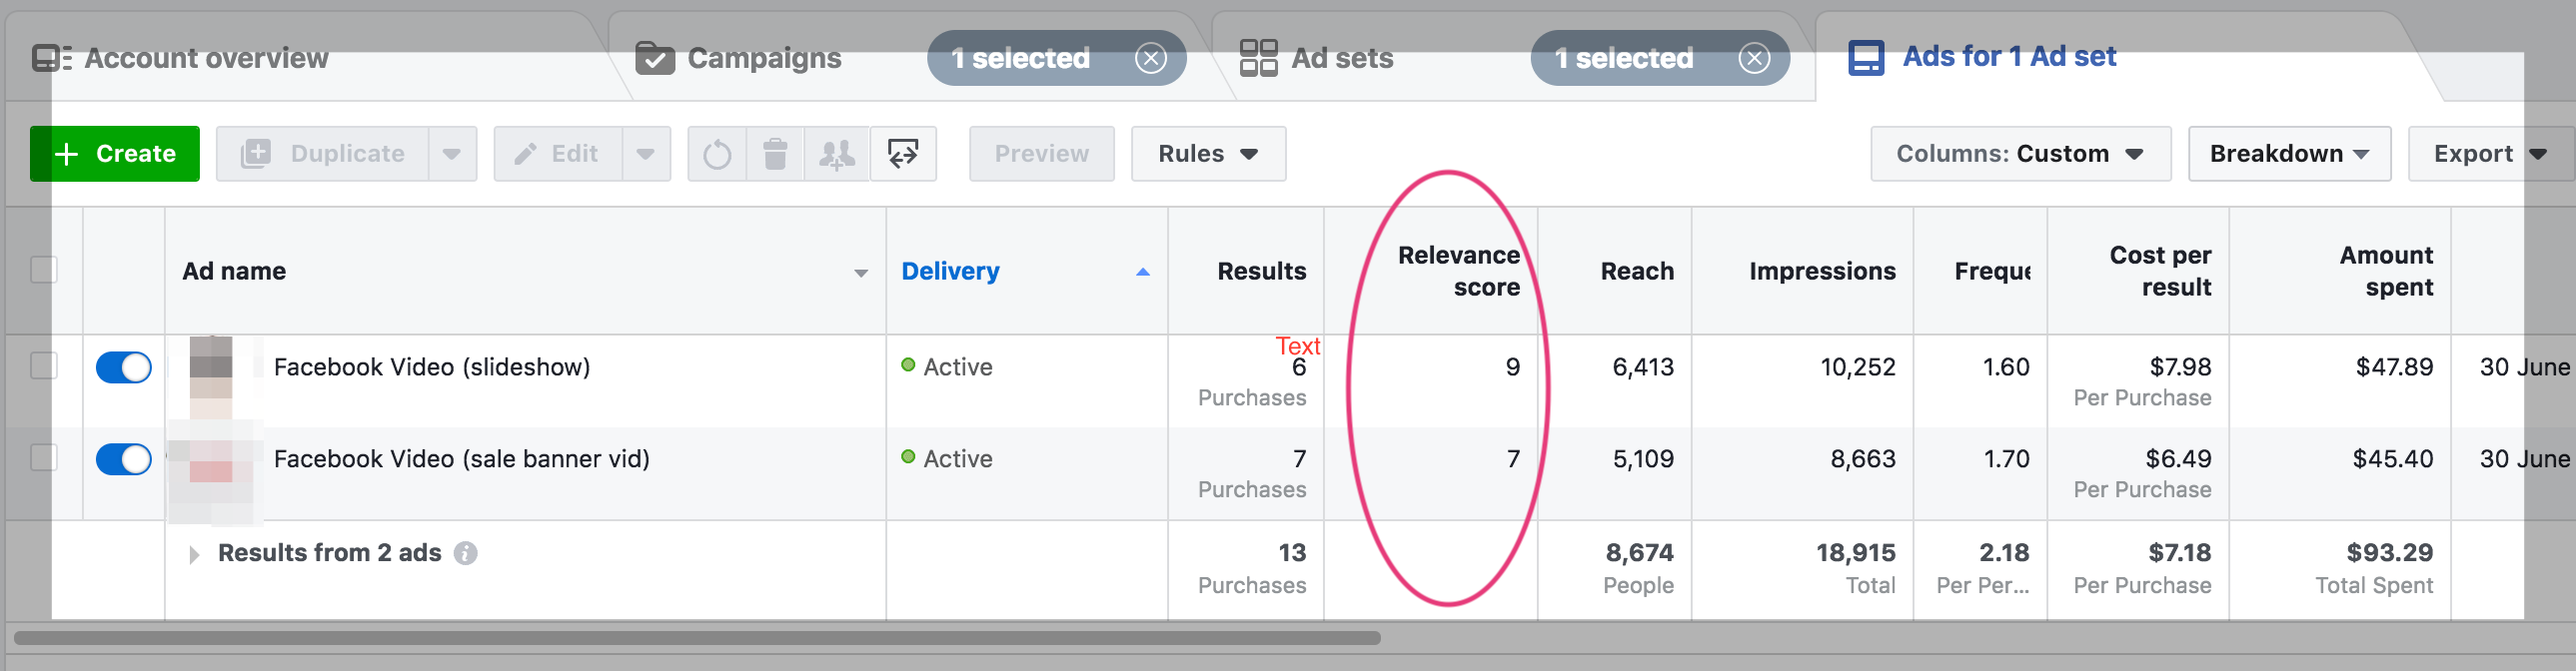Open Facebook Video (slideshow) ad thumbnail
The width and height of the screenshot is (2576, 671).
(x=211, y=378)
